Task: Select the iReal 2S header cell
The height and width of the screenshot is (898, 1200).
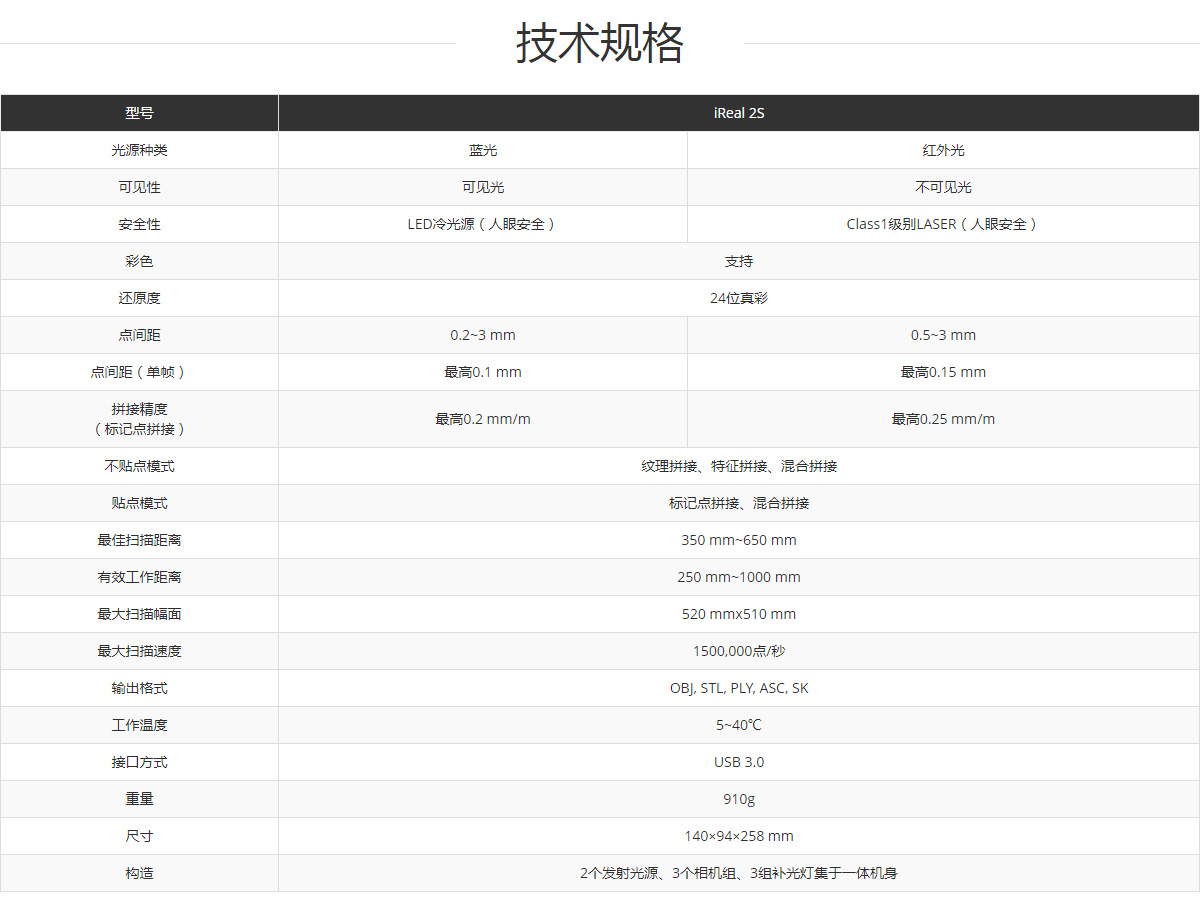Action: pyautogui.click(x=738, y=113)
